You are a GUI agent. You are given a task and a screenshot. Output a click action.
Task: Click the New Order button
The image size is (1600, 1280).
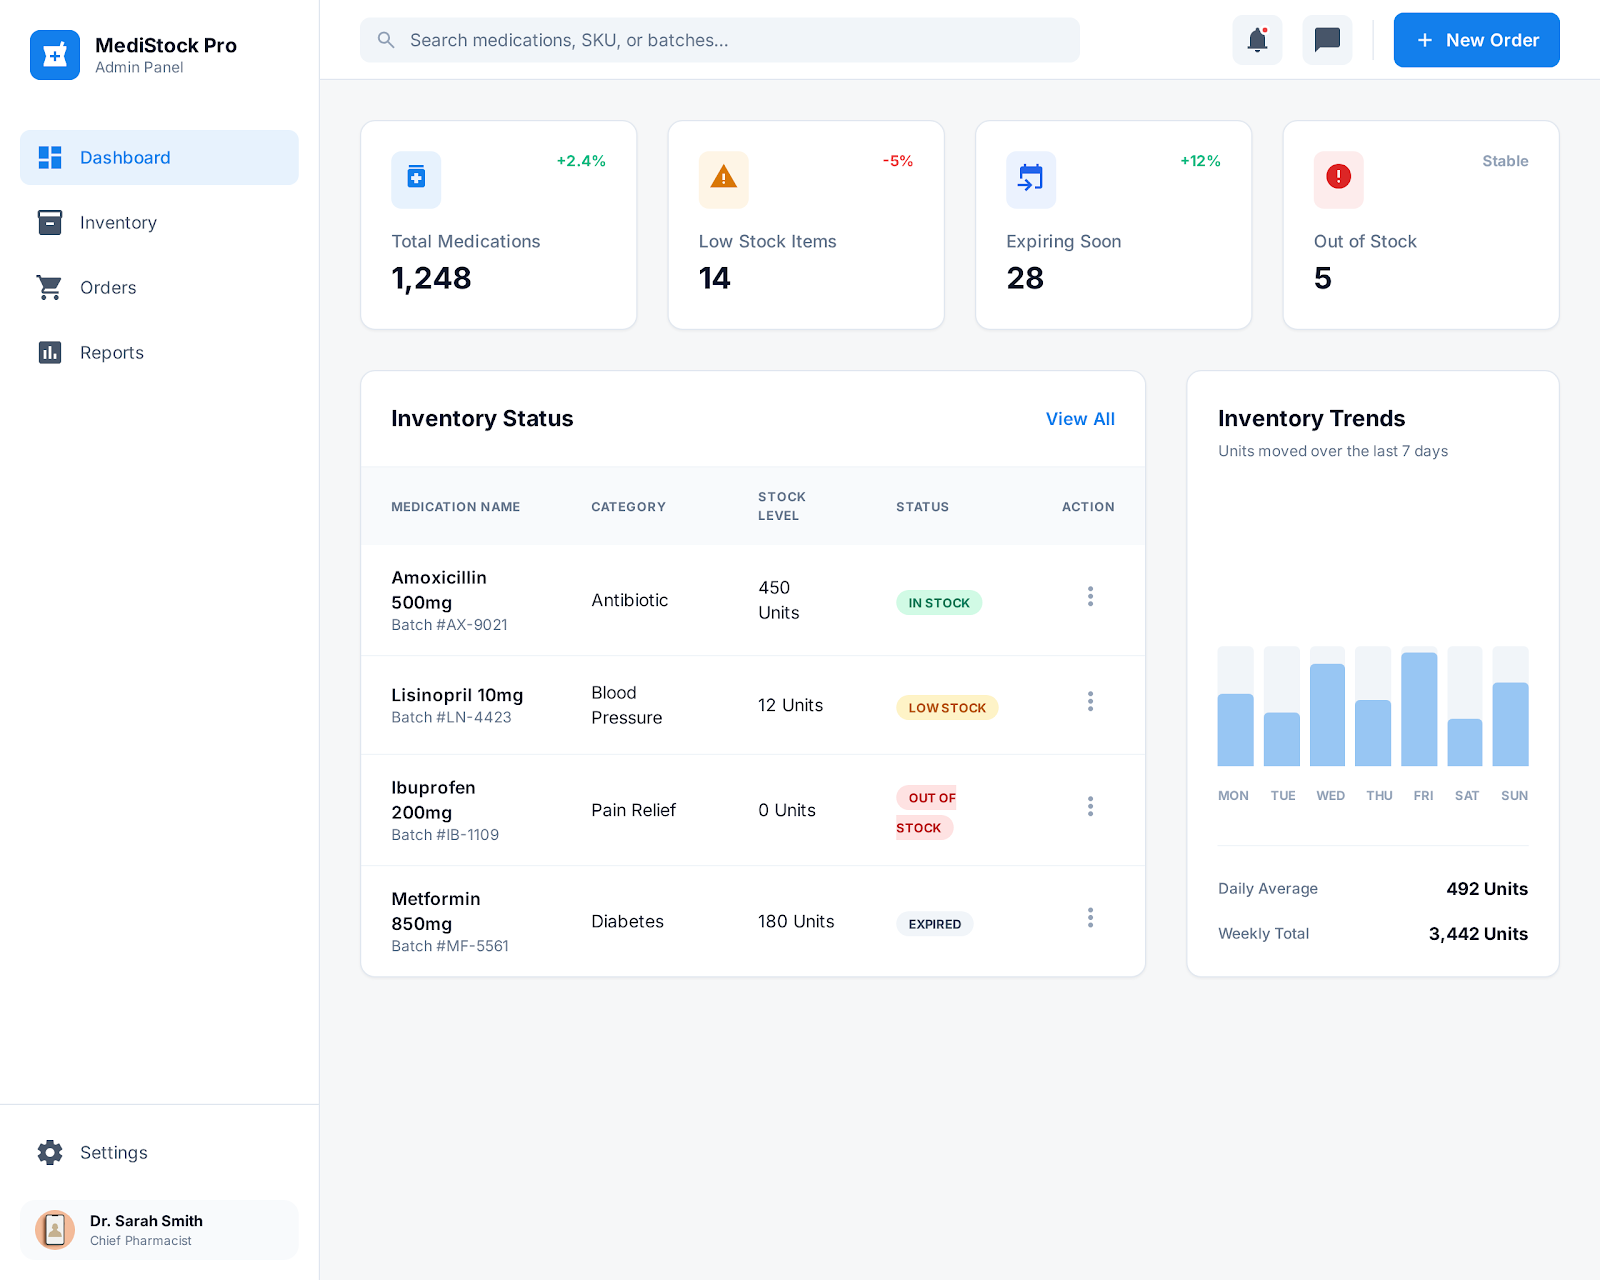[1476, 40]
